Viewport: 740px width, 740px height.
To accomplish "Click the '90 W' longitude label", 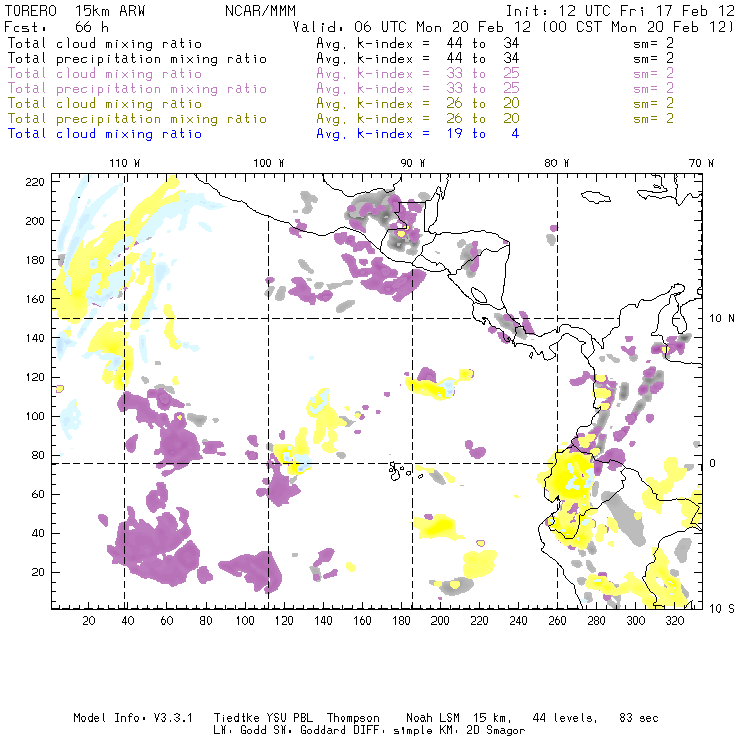I will coord(413,163).
